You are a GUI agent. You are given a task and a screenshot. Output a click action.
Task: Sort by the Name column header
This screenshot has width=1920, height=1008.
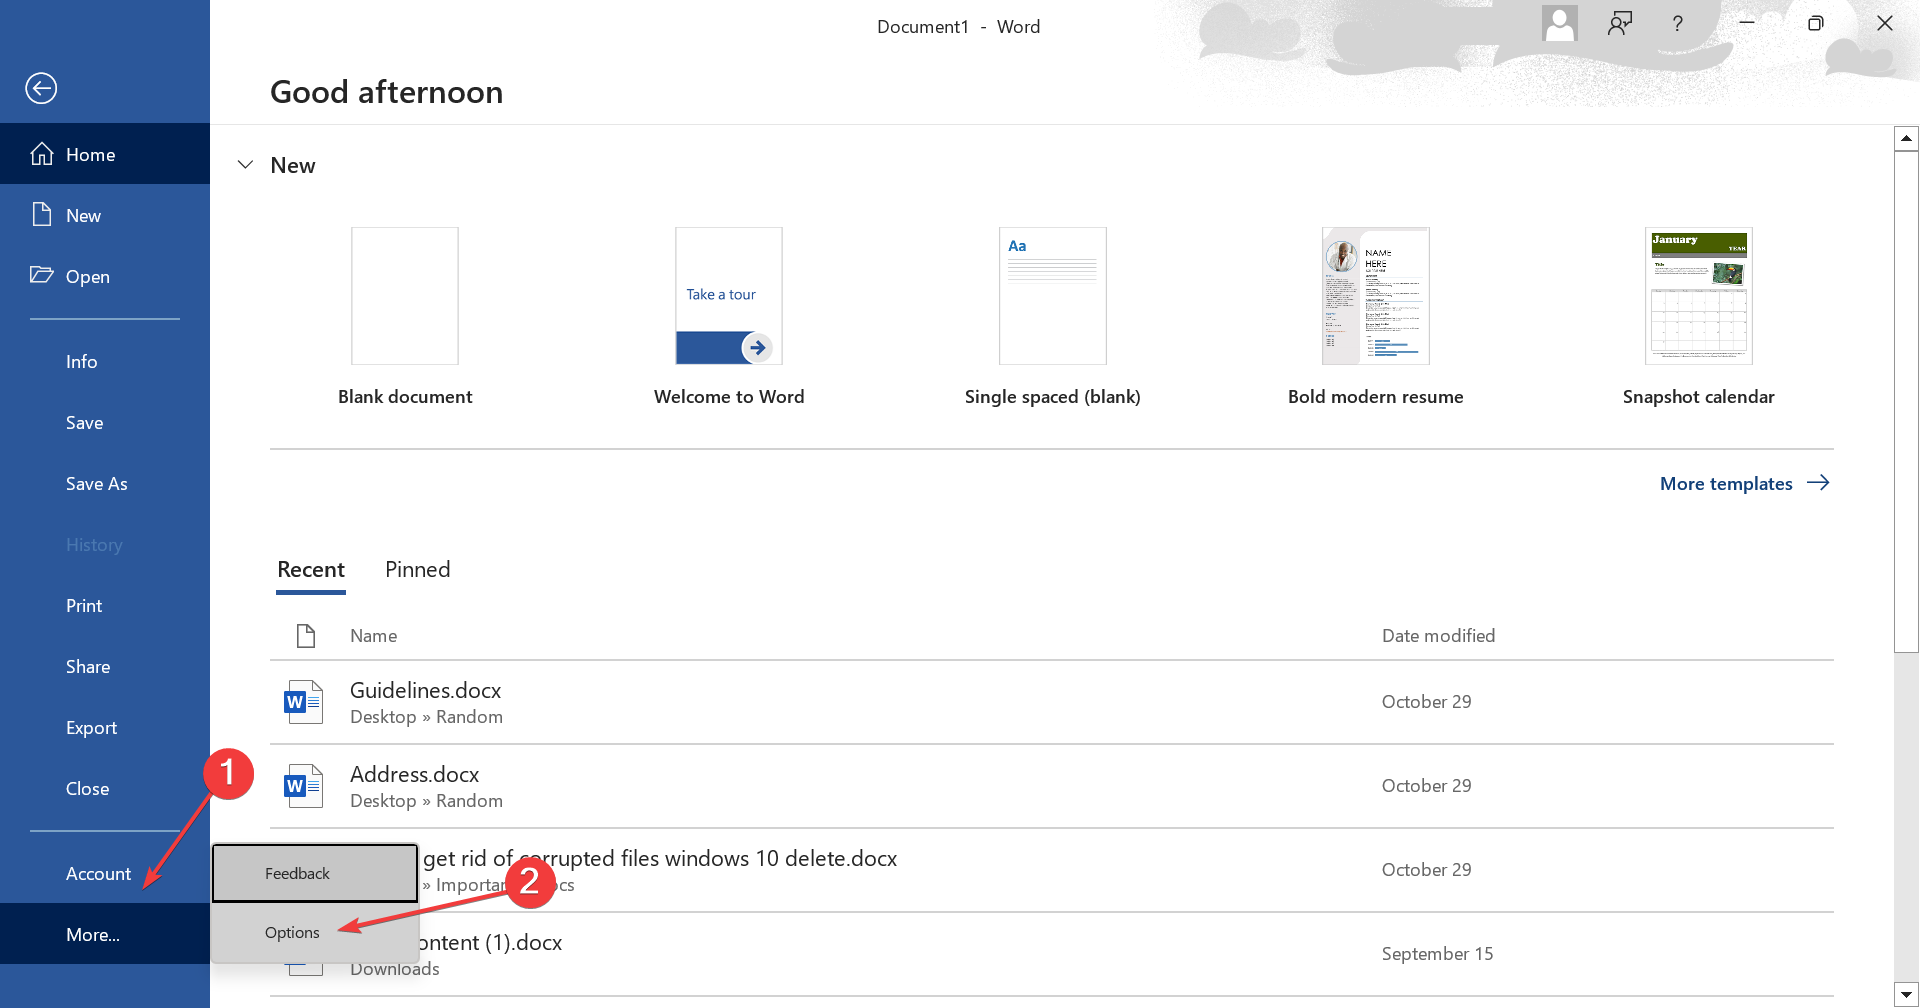[x=374, y=636]
